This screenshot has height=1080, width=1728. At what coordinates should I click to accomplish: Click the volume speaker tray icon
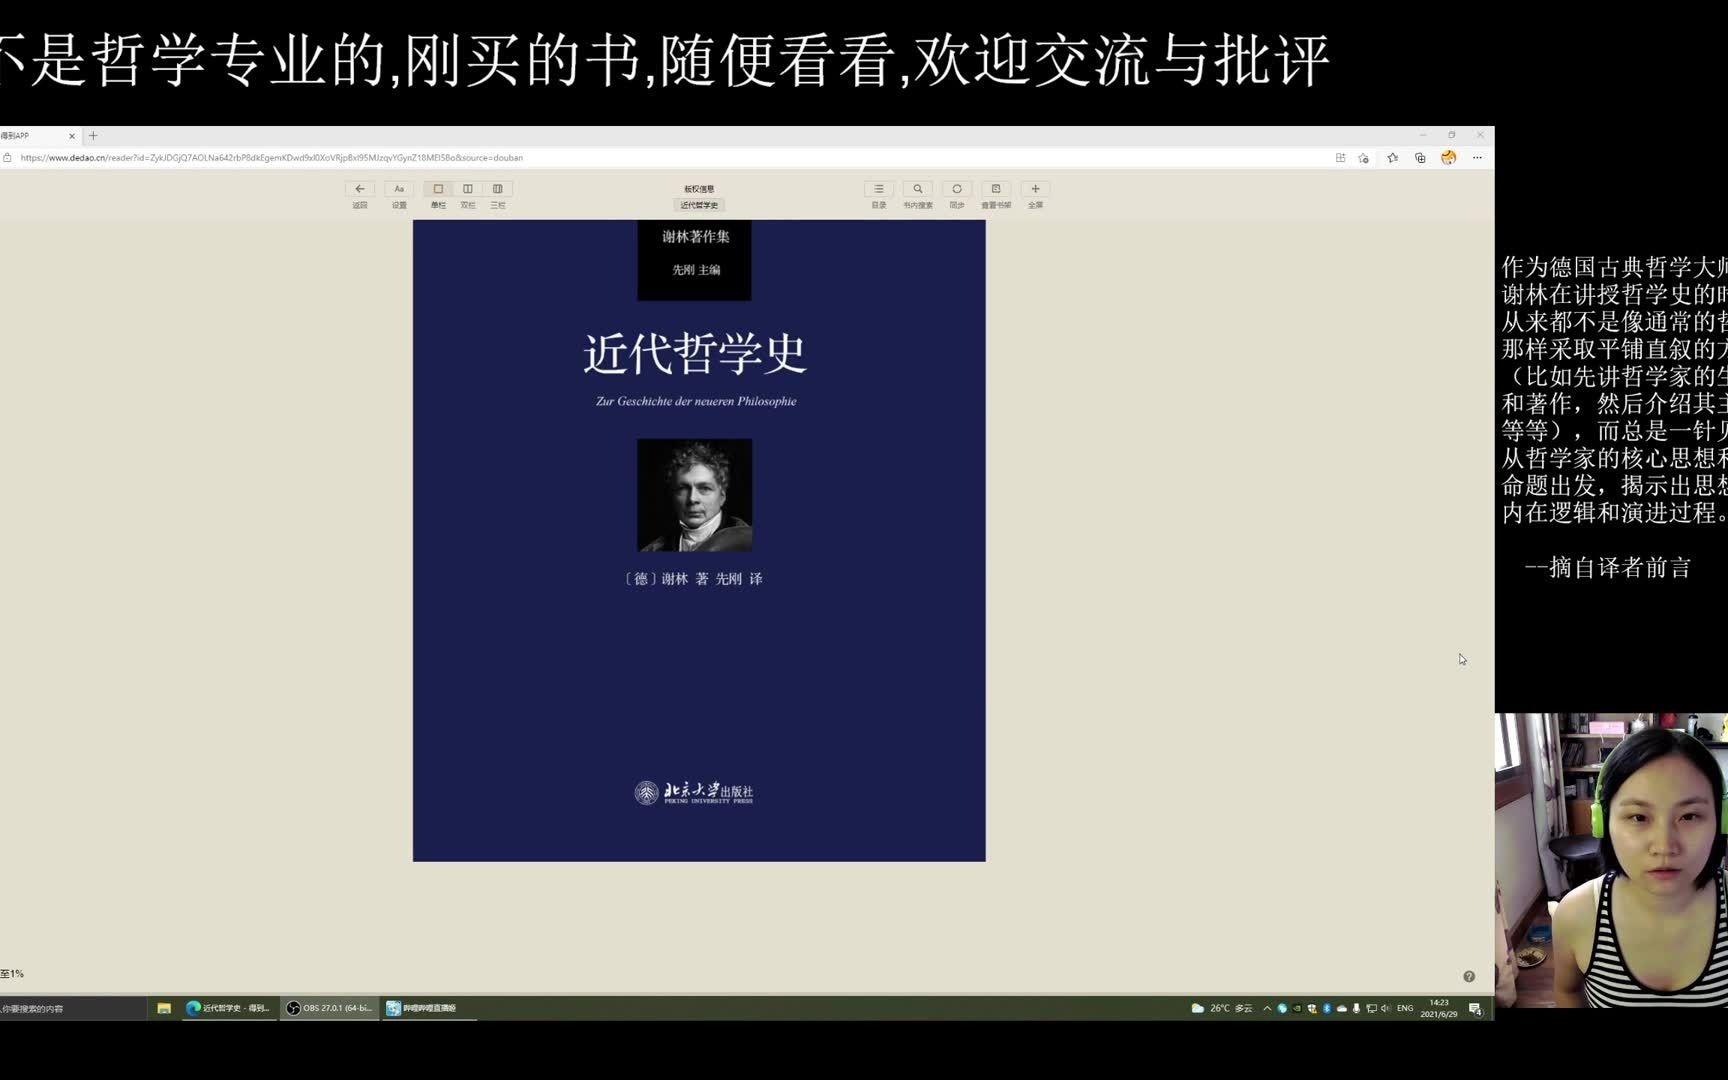coord(1386,1008)
